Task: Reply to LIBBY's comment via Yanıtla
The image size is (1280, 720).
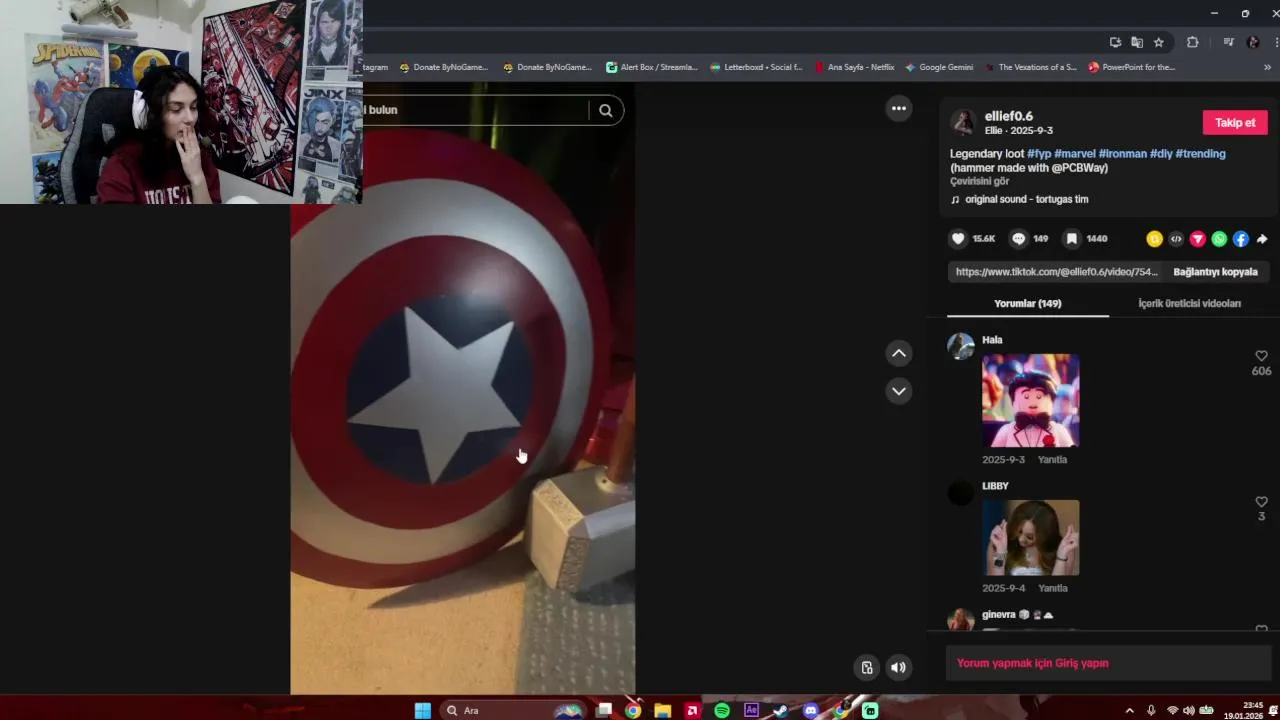Action: click(1052, 589)
